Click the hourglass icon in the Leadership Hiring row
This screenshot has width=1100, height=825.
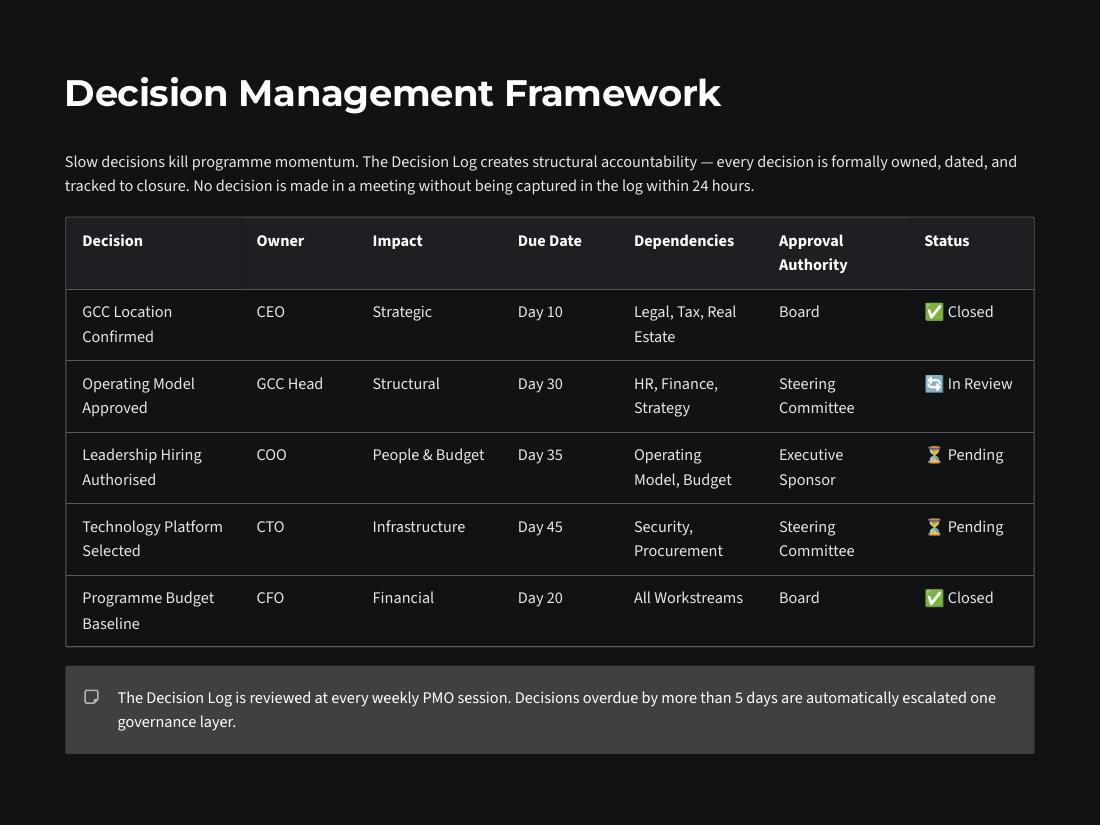pos(934,455)
